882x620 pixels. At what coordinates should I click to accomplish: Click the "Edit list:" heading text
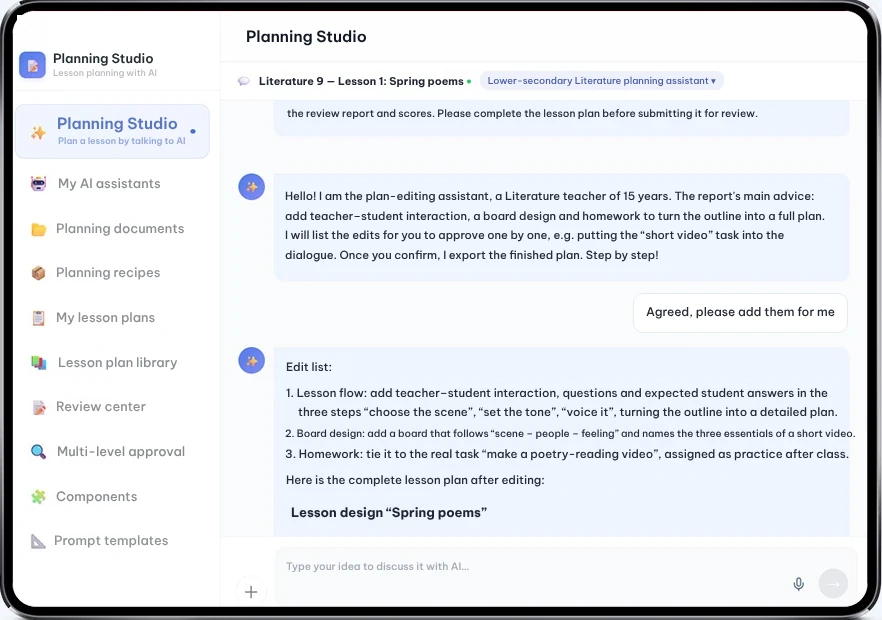tap(309, 367)
